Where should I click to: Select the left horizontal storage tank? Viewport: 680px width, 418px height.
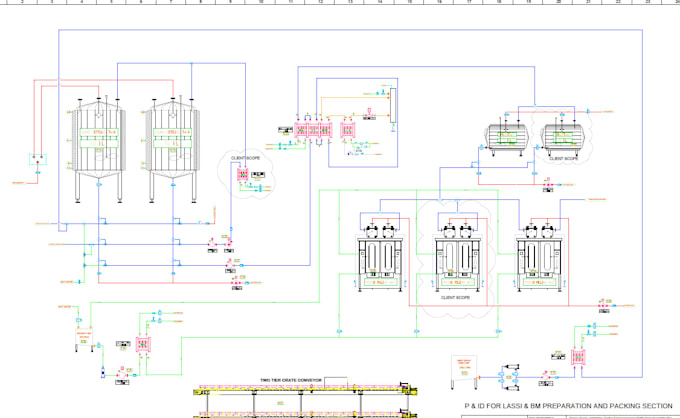tap(507, 138)
